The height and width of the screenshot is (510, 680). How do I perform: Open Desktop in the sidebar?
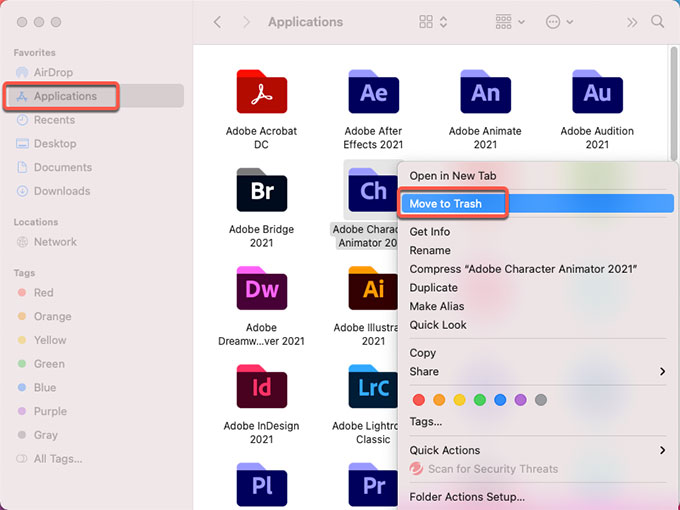pyautogui.click(x=55, y=144)
